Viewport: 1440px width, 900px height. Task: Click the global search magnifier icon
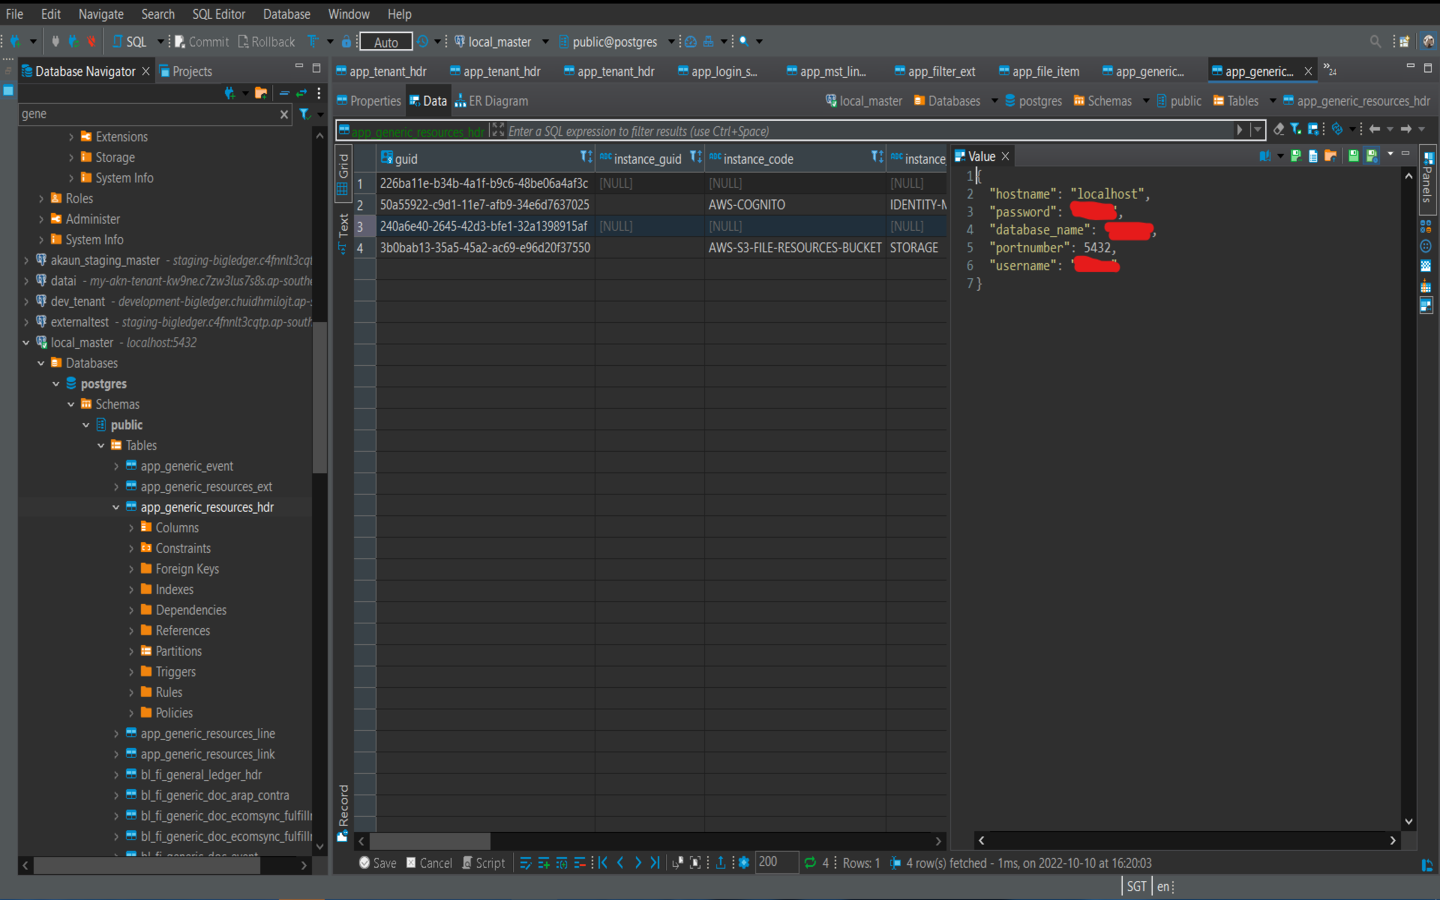(x=1375, y=42)
